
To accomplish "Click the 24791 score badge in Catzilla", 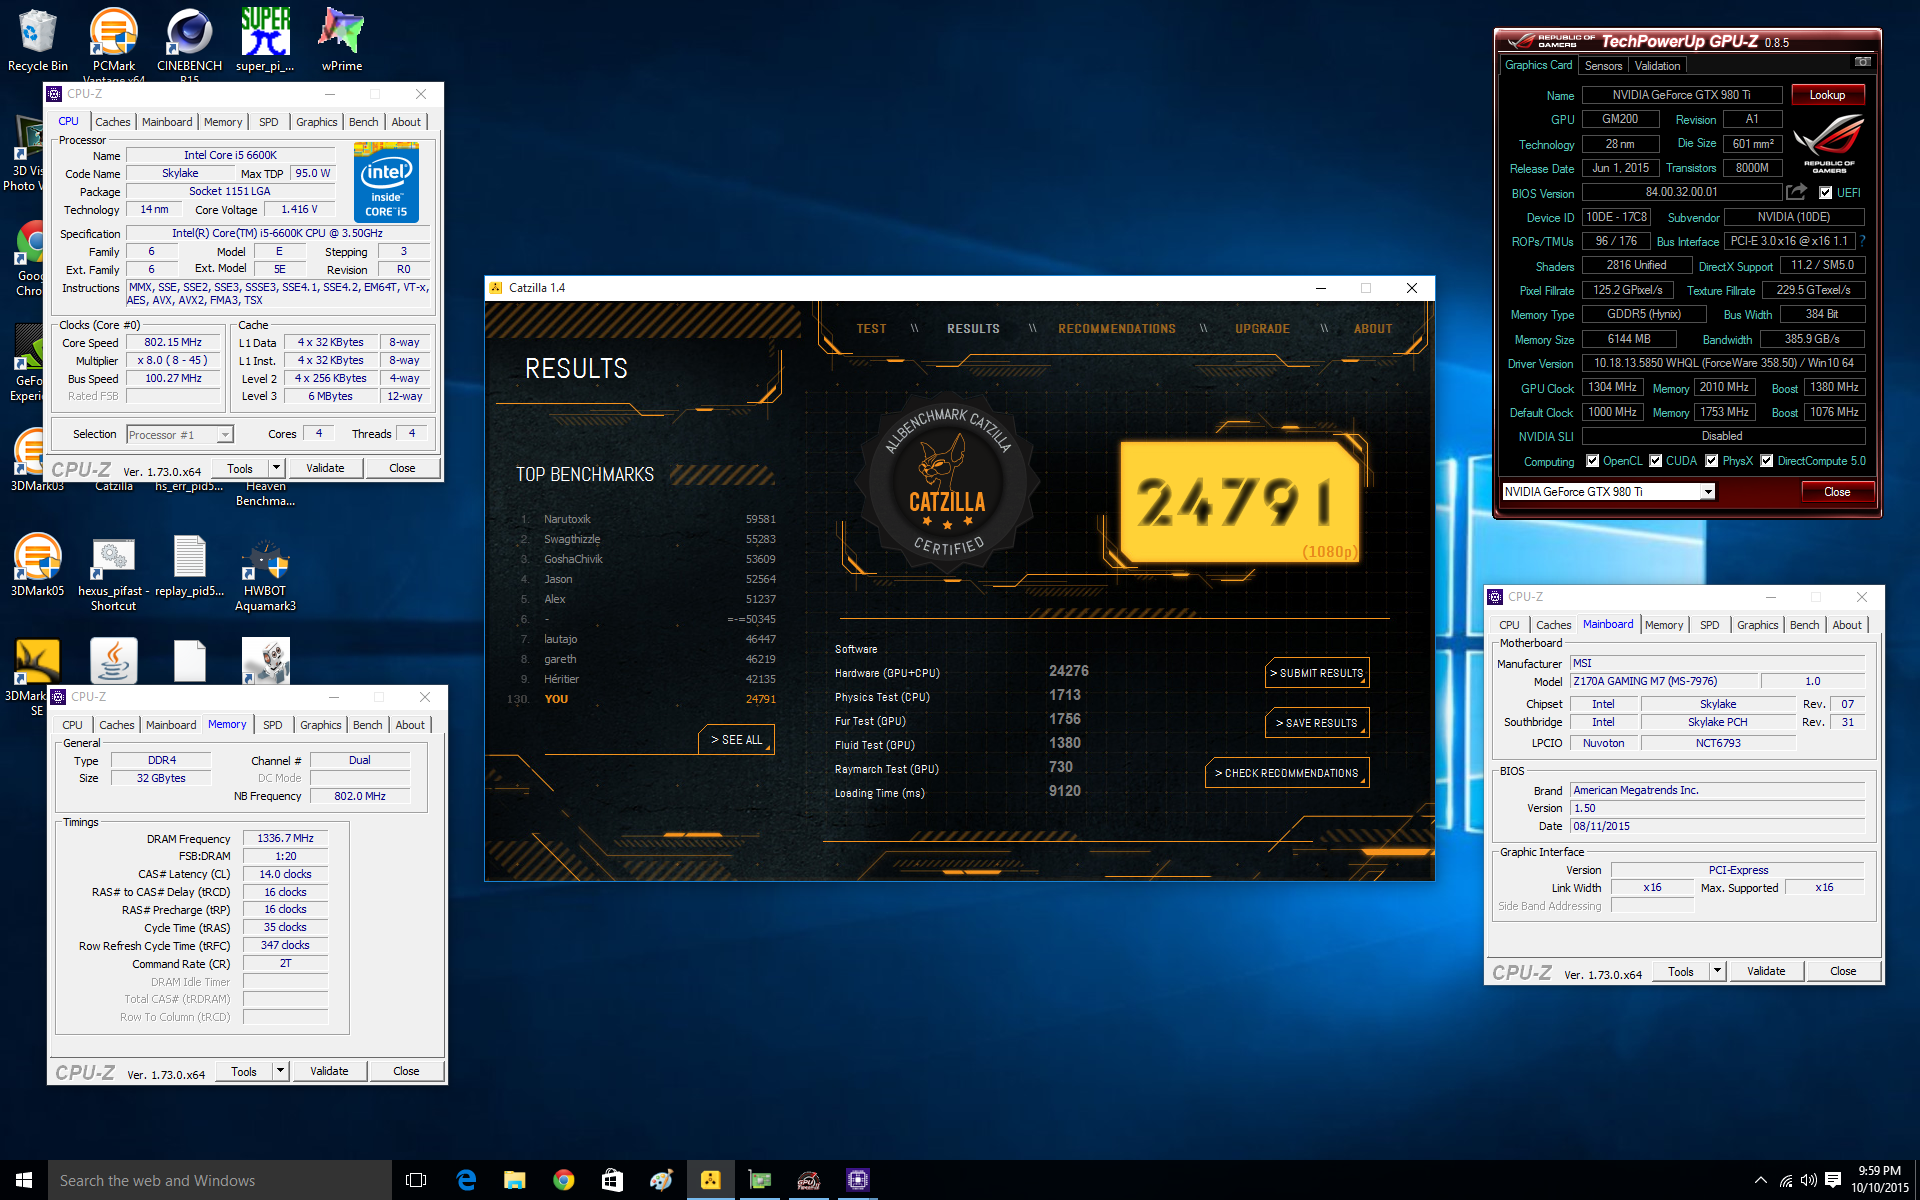I will (x=1240, y=501).
